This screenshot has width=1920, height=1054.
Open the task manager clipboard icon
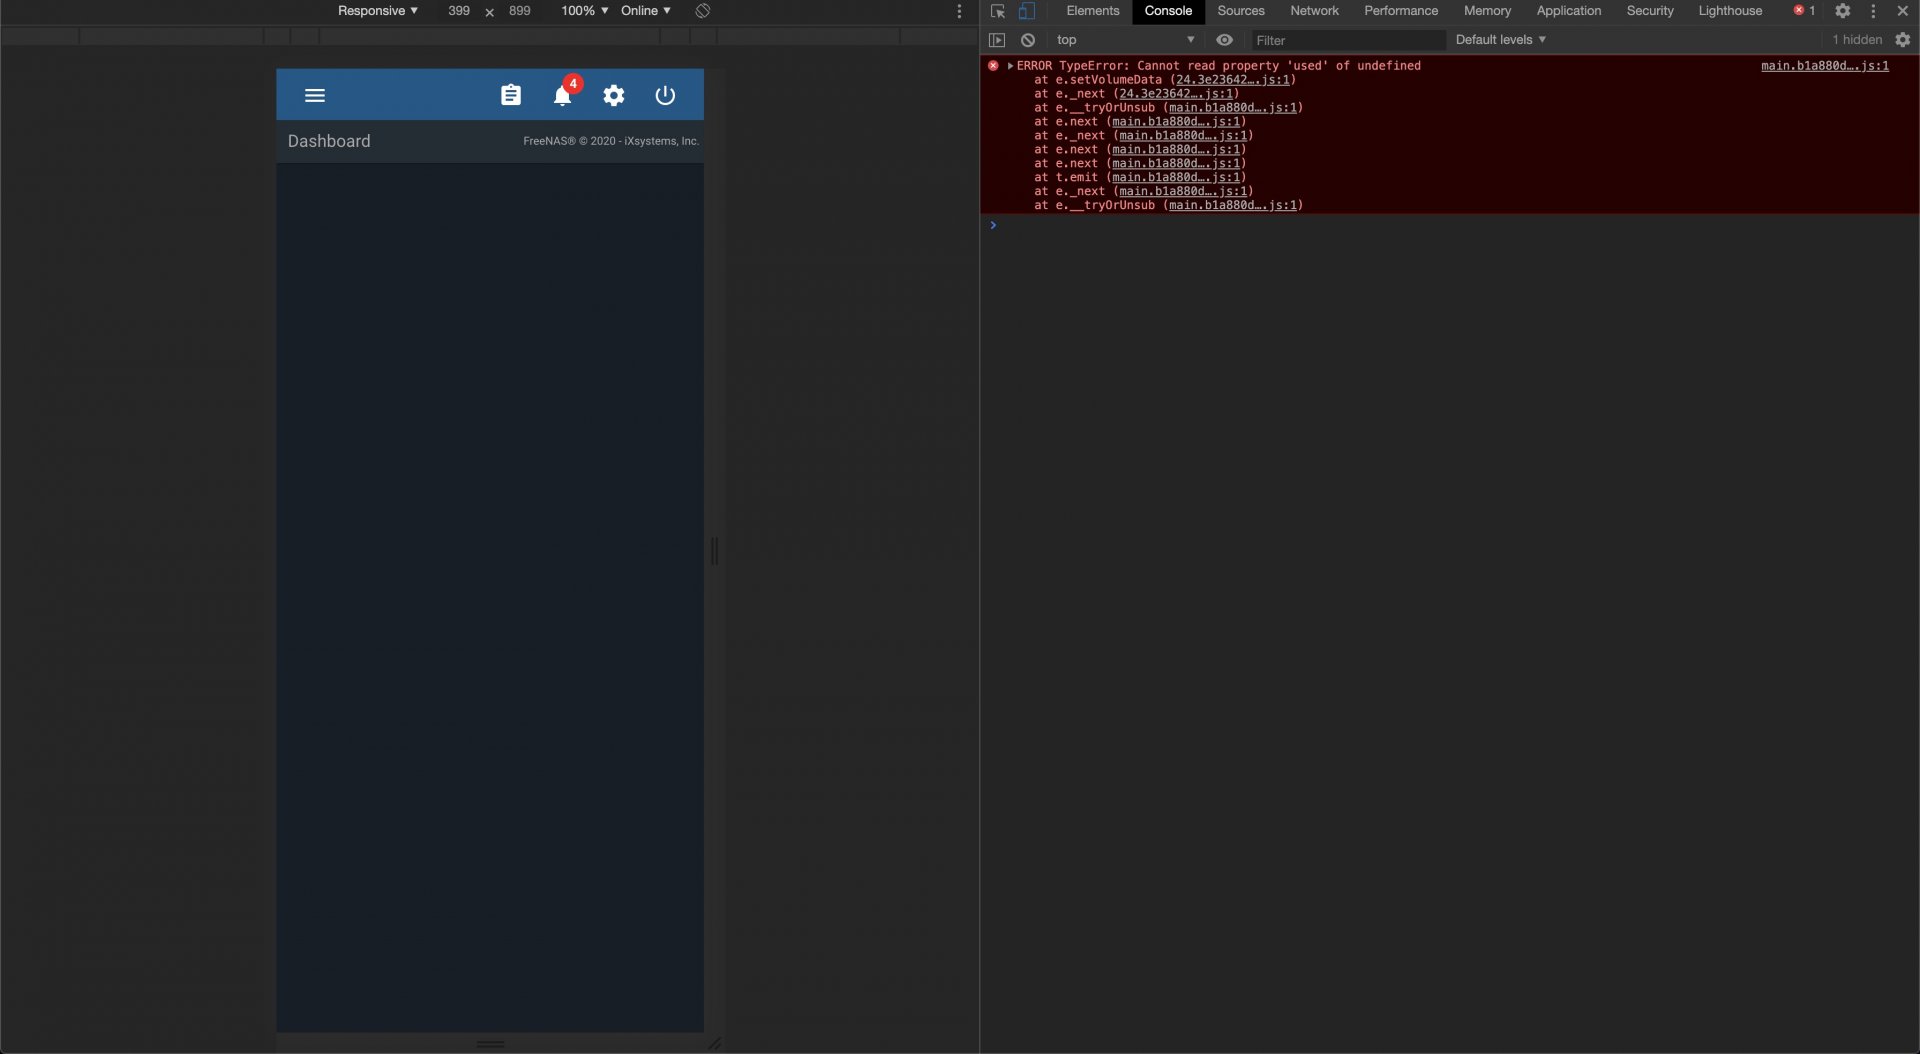[x=511, y=95]
